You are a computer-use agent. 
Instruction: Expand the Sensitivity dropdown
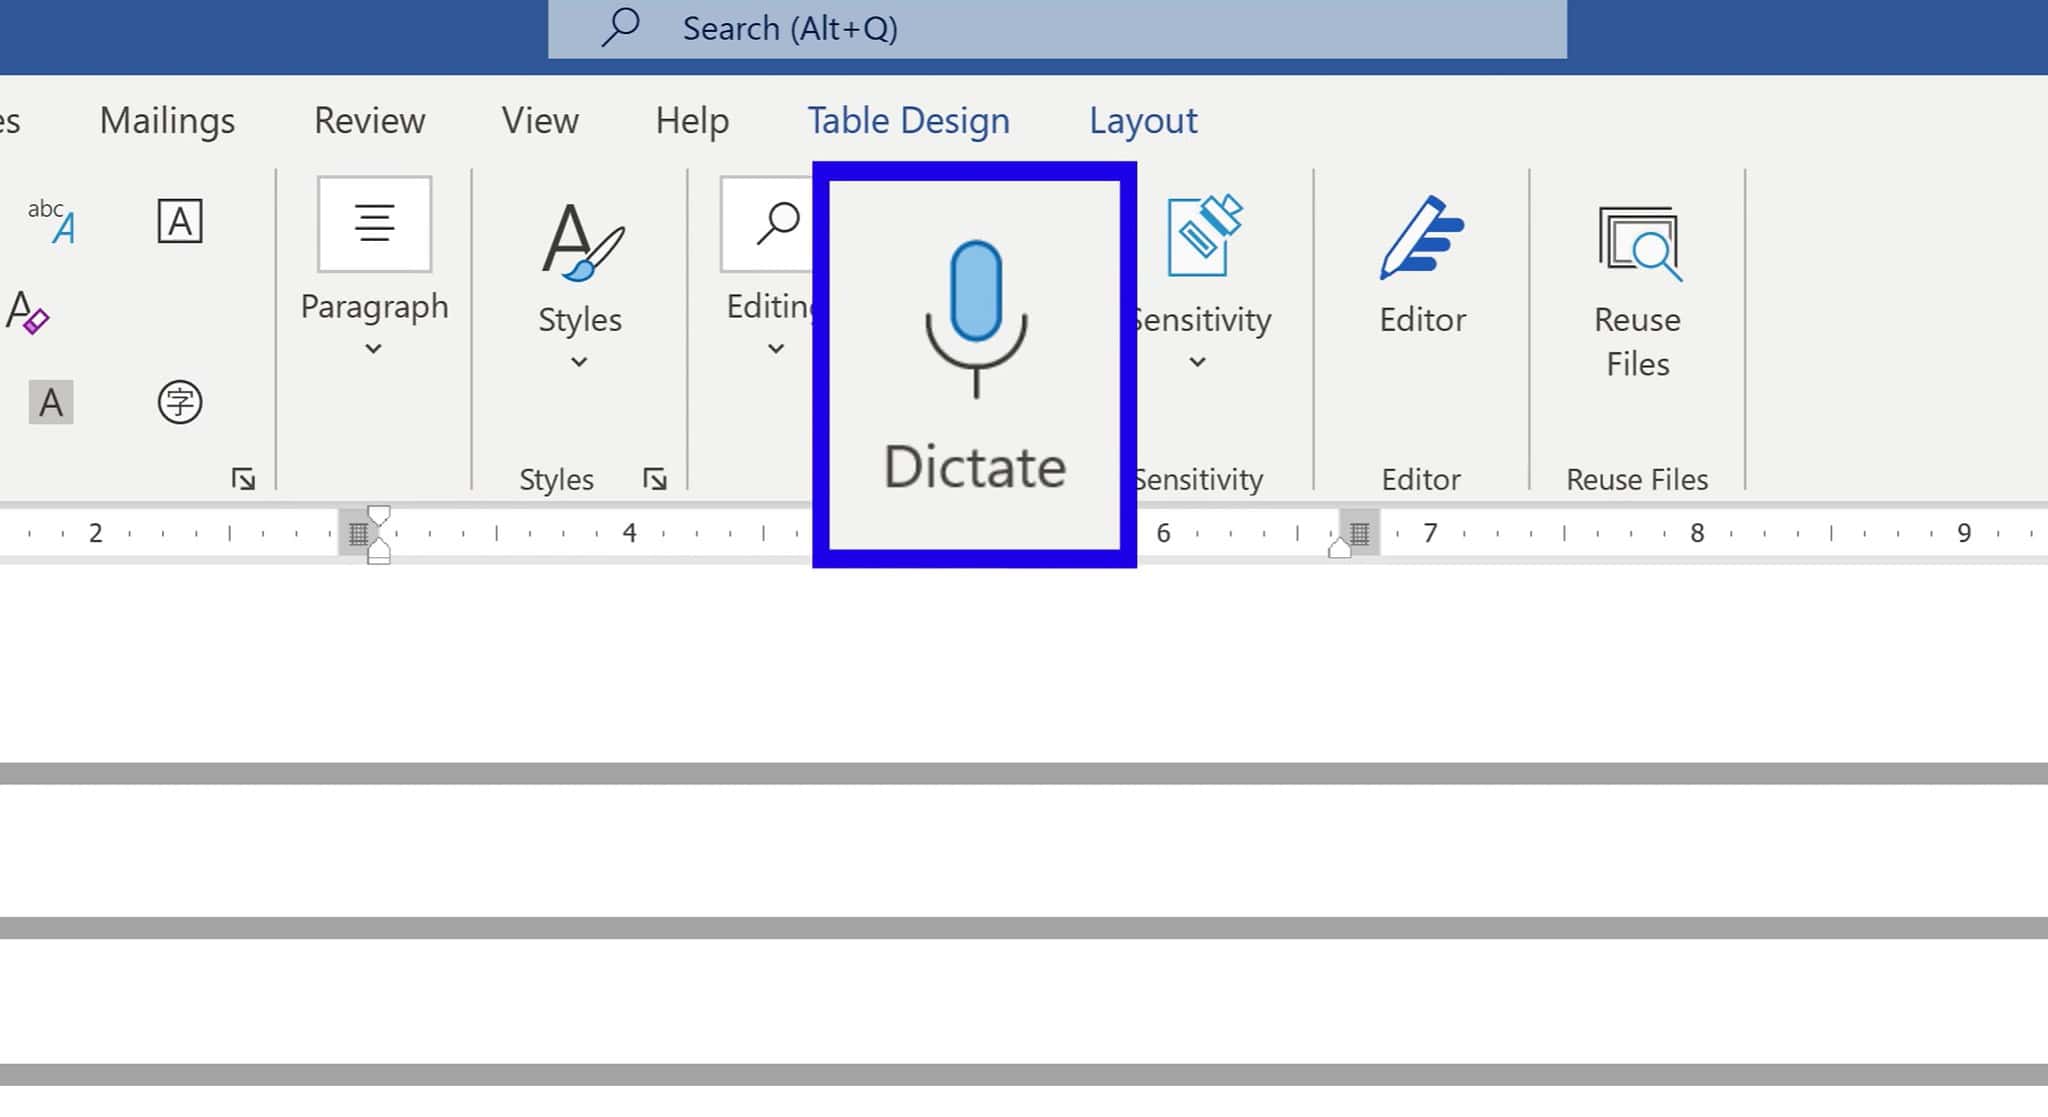click(x=1198, y=363)
